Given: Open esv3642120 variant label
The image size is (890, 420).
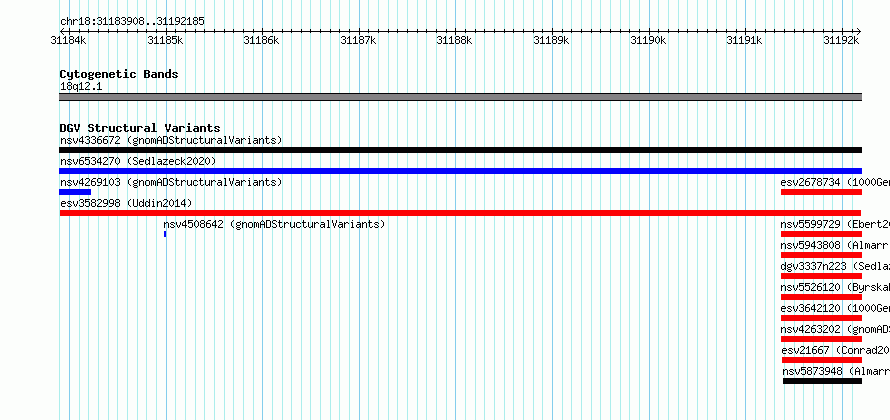Looking at the screenshot, I should click(835, 308).
